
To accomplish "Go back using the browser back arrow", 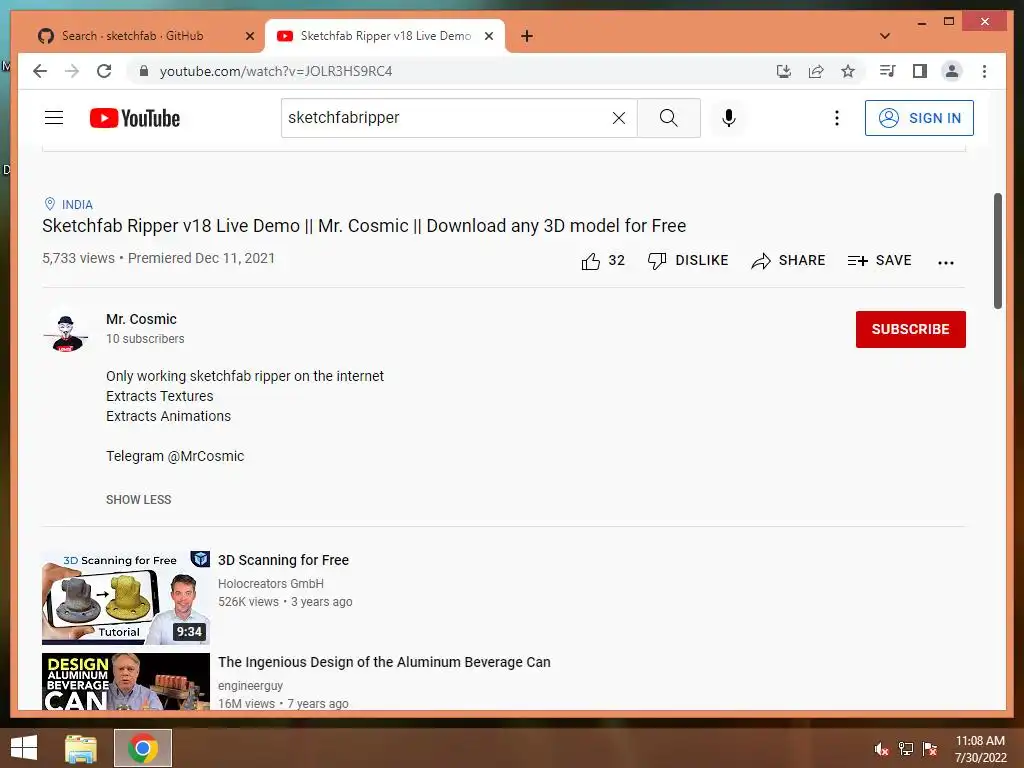I will 40,71.
